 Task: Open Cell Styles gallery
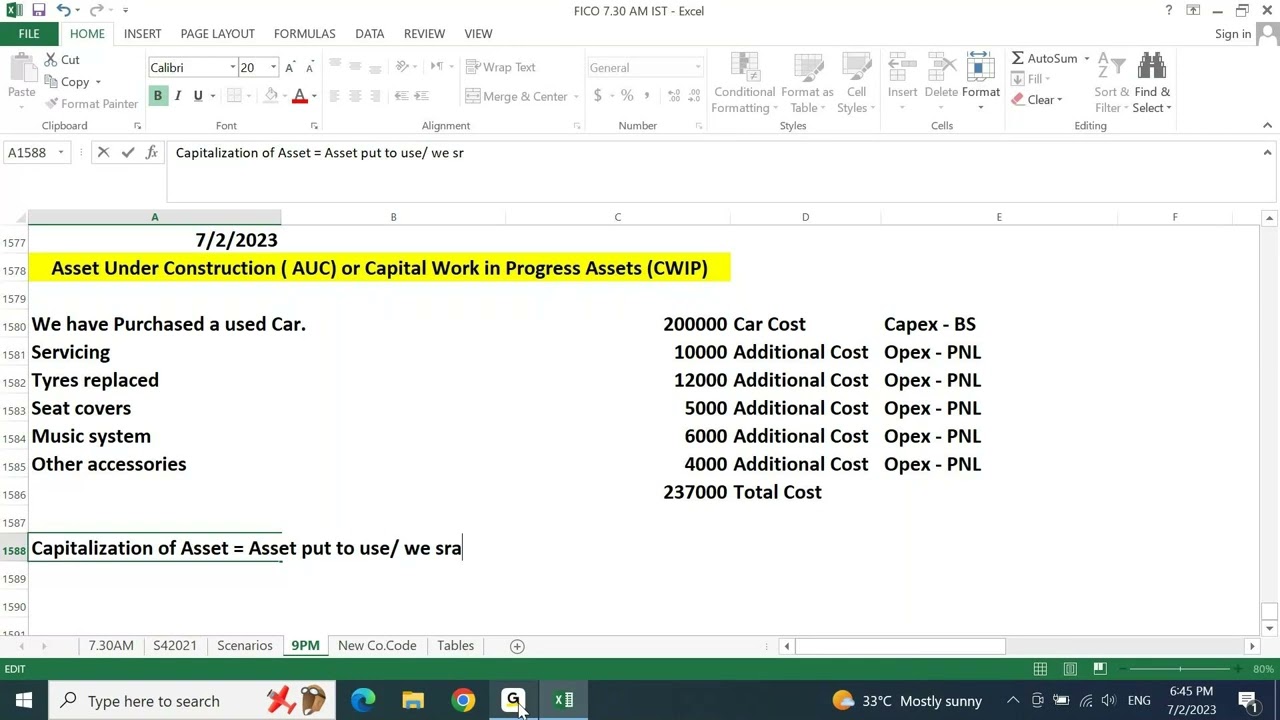coord(857,83)
